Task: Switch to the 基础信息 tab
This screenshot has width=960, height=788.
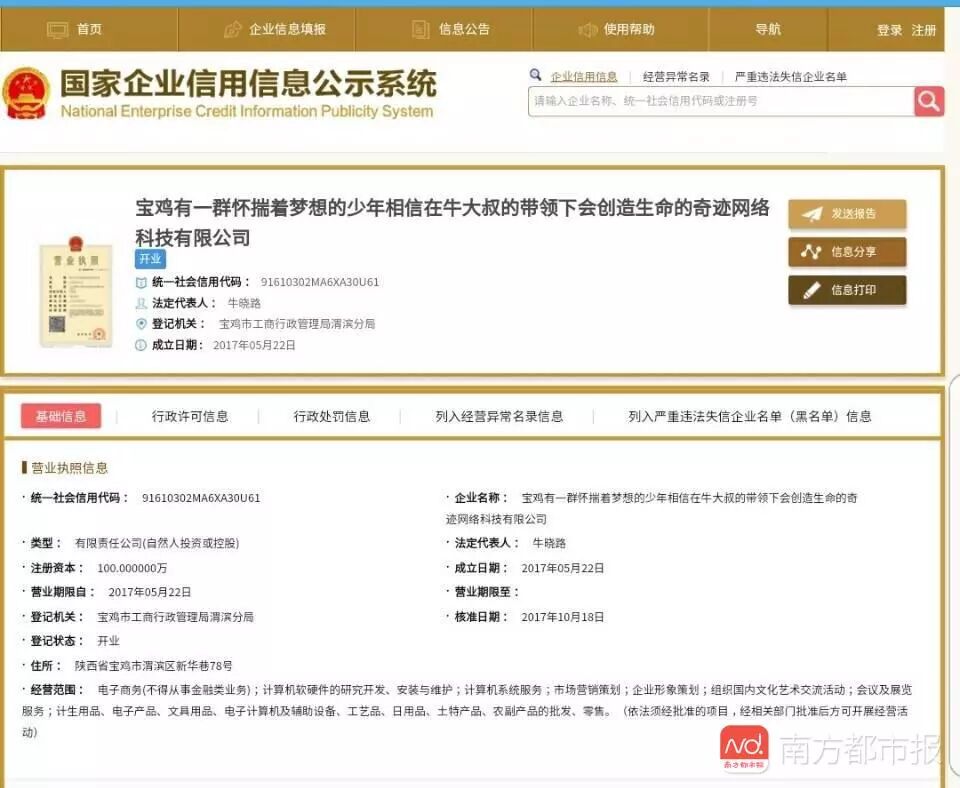Action: 61,416
